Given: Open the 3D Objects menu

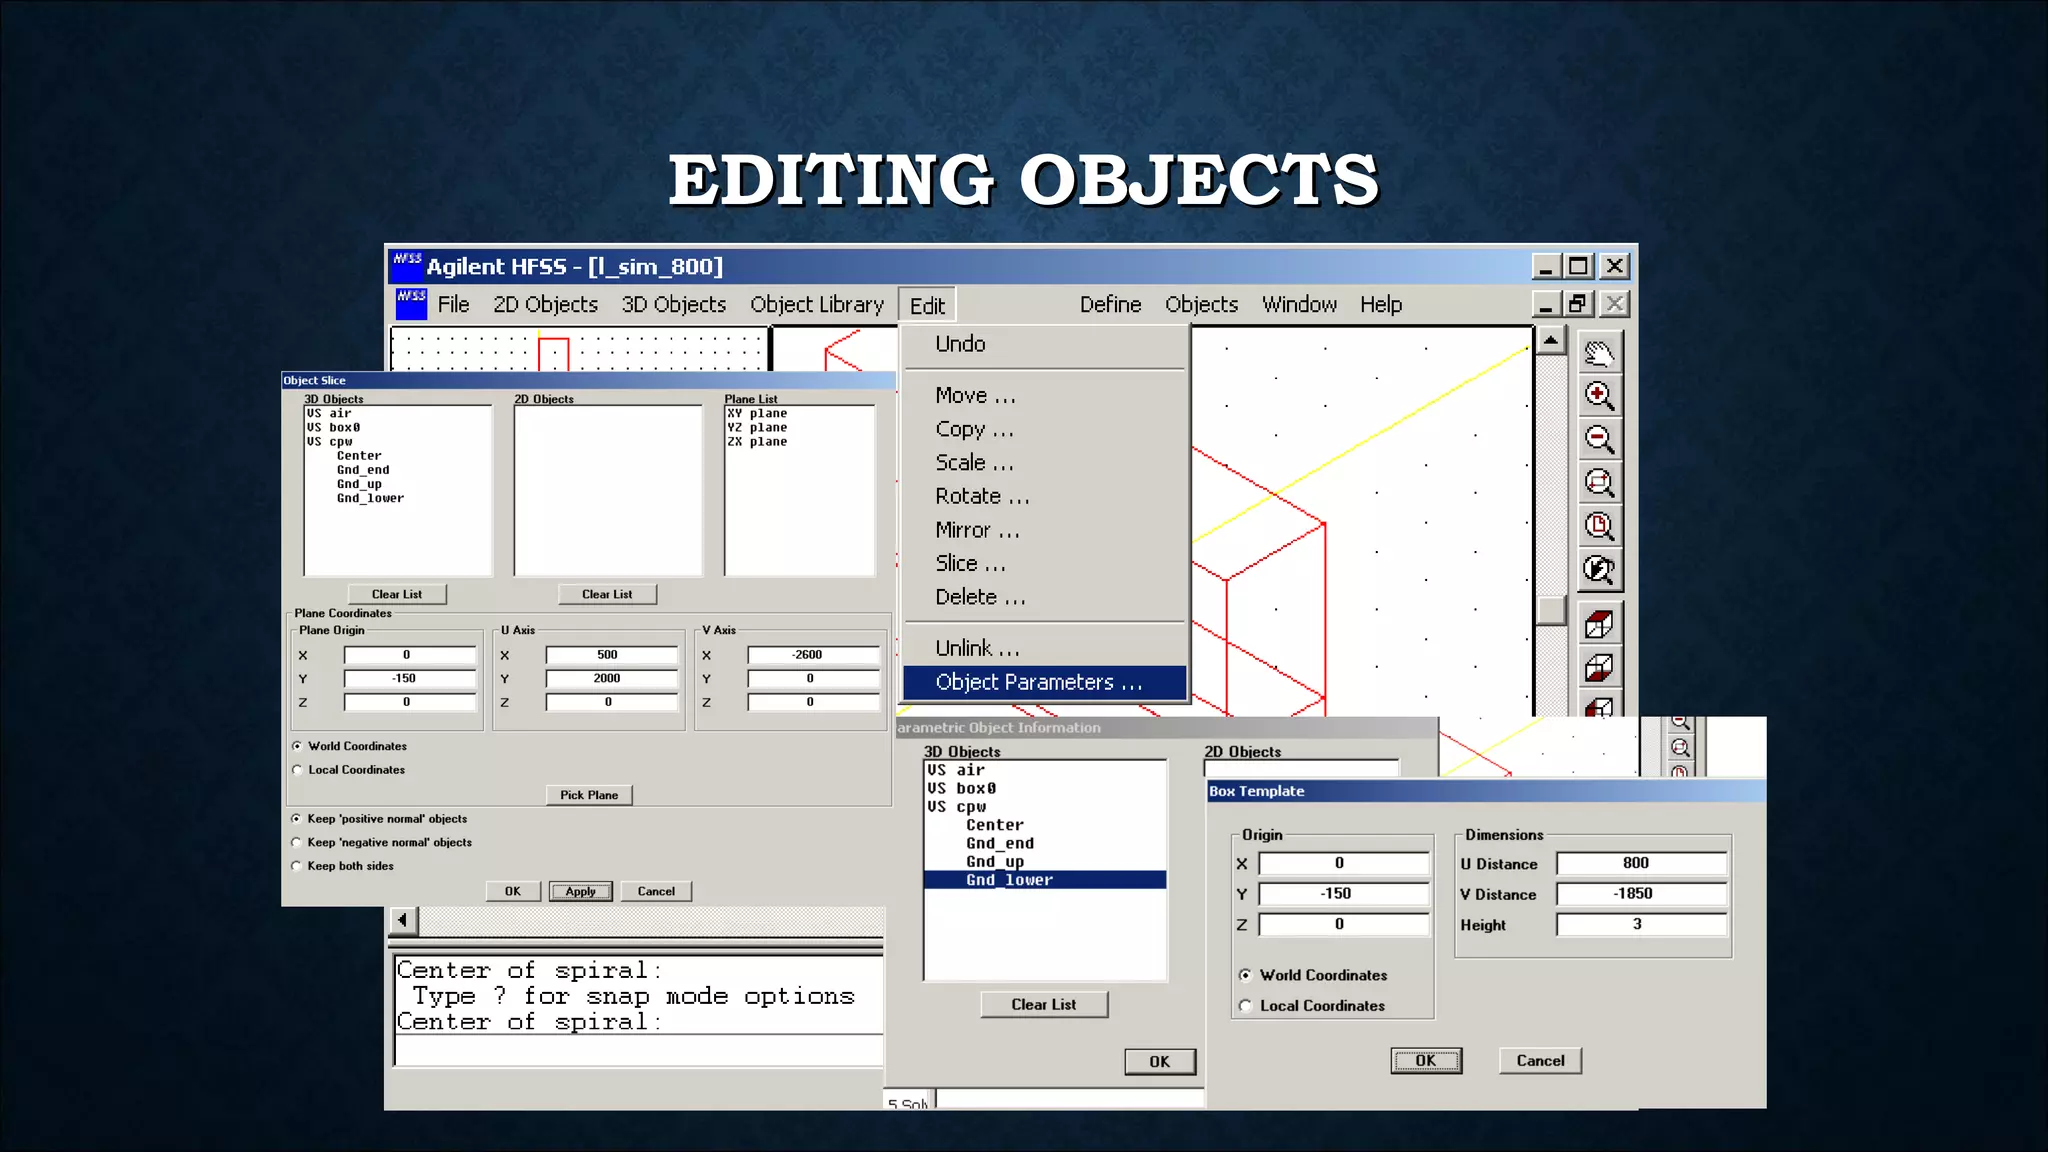Looking at the screenshot, I should point(673,304).
